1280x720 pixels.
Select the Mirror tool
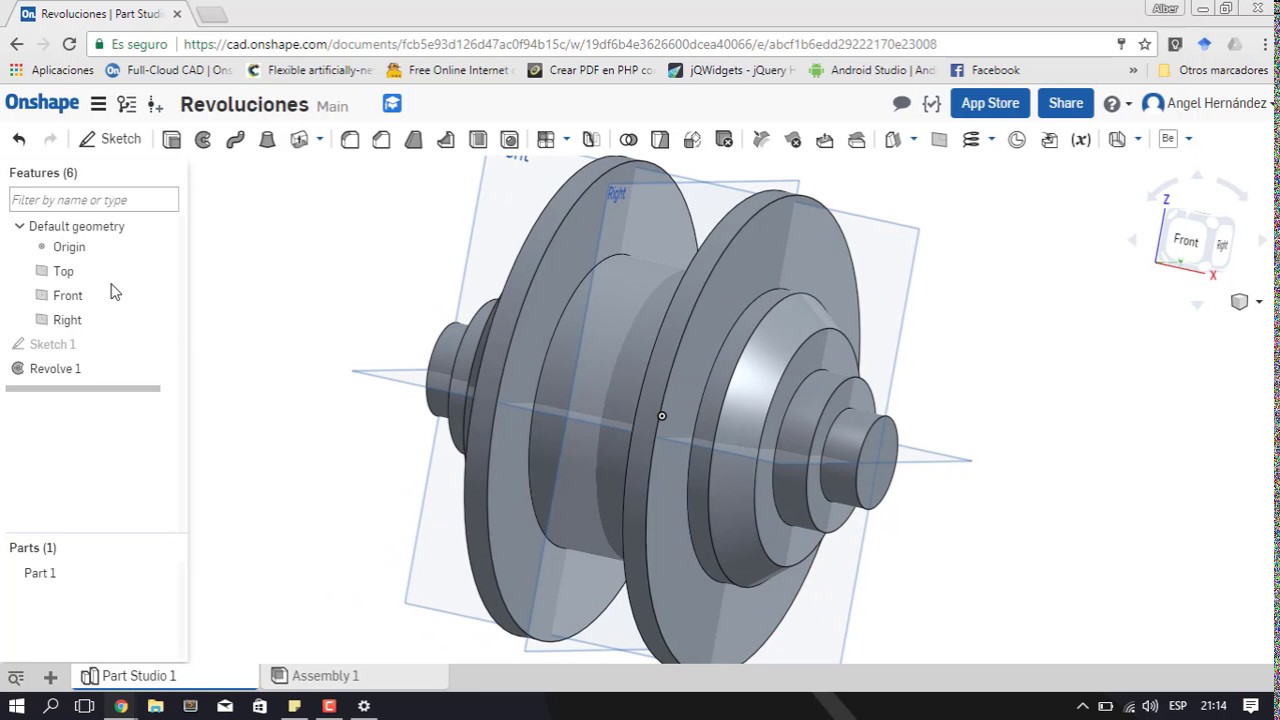592,140
